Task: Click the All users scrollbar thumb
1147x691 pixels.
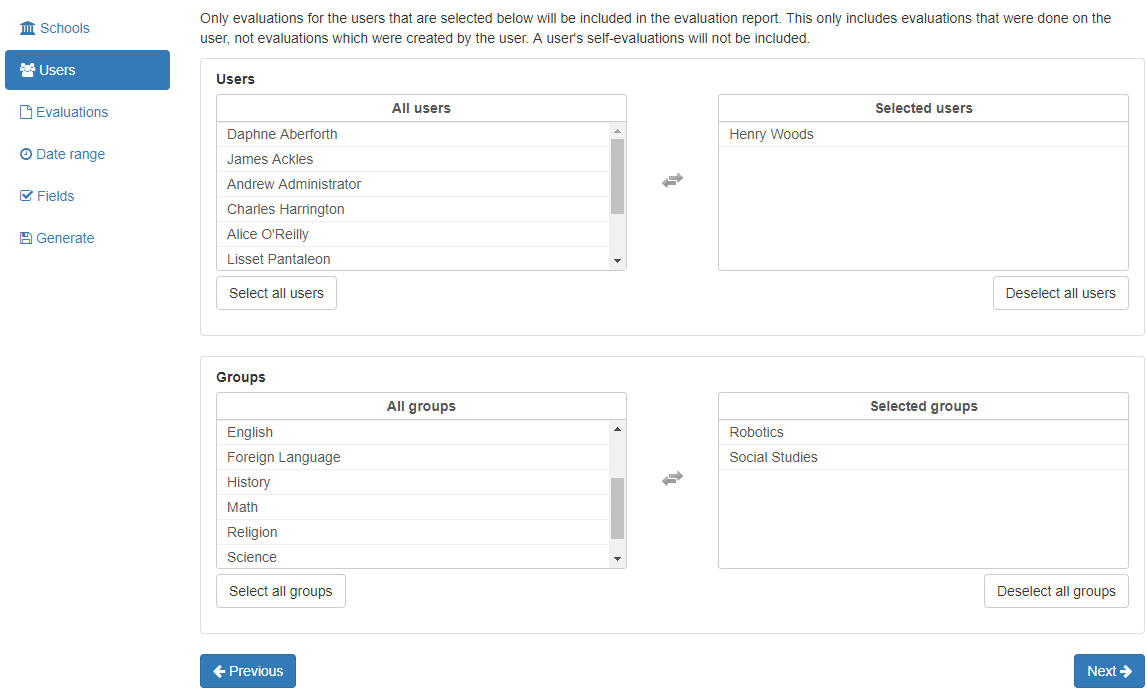Action: (617, 176)
